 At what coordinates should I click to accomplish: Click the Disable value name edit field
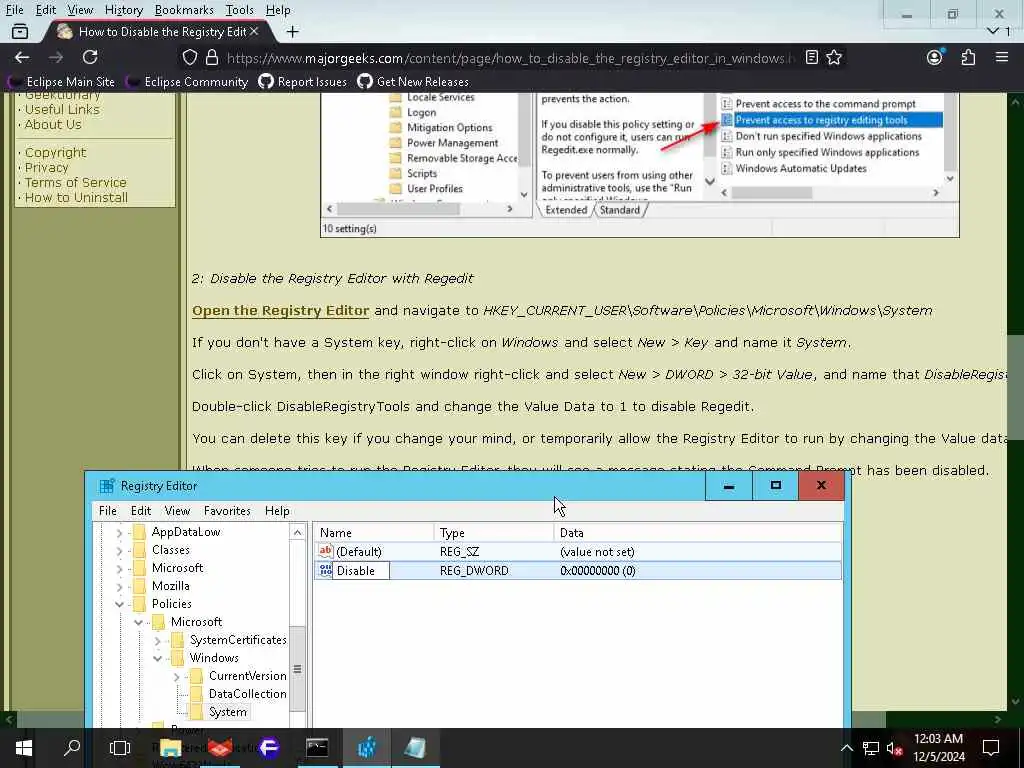click(361, 571)
